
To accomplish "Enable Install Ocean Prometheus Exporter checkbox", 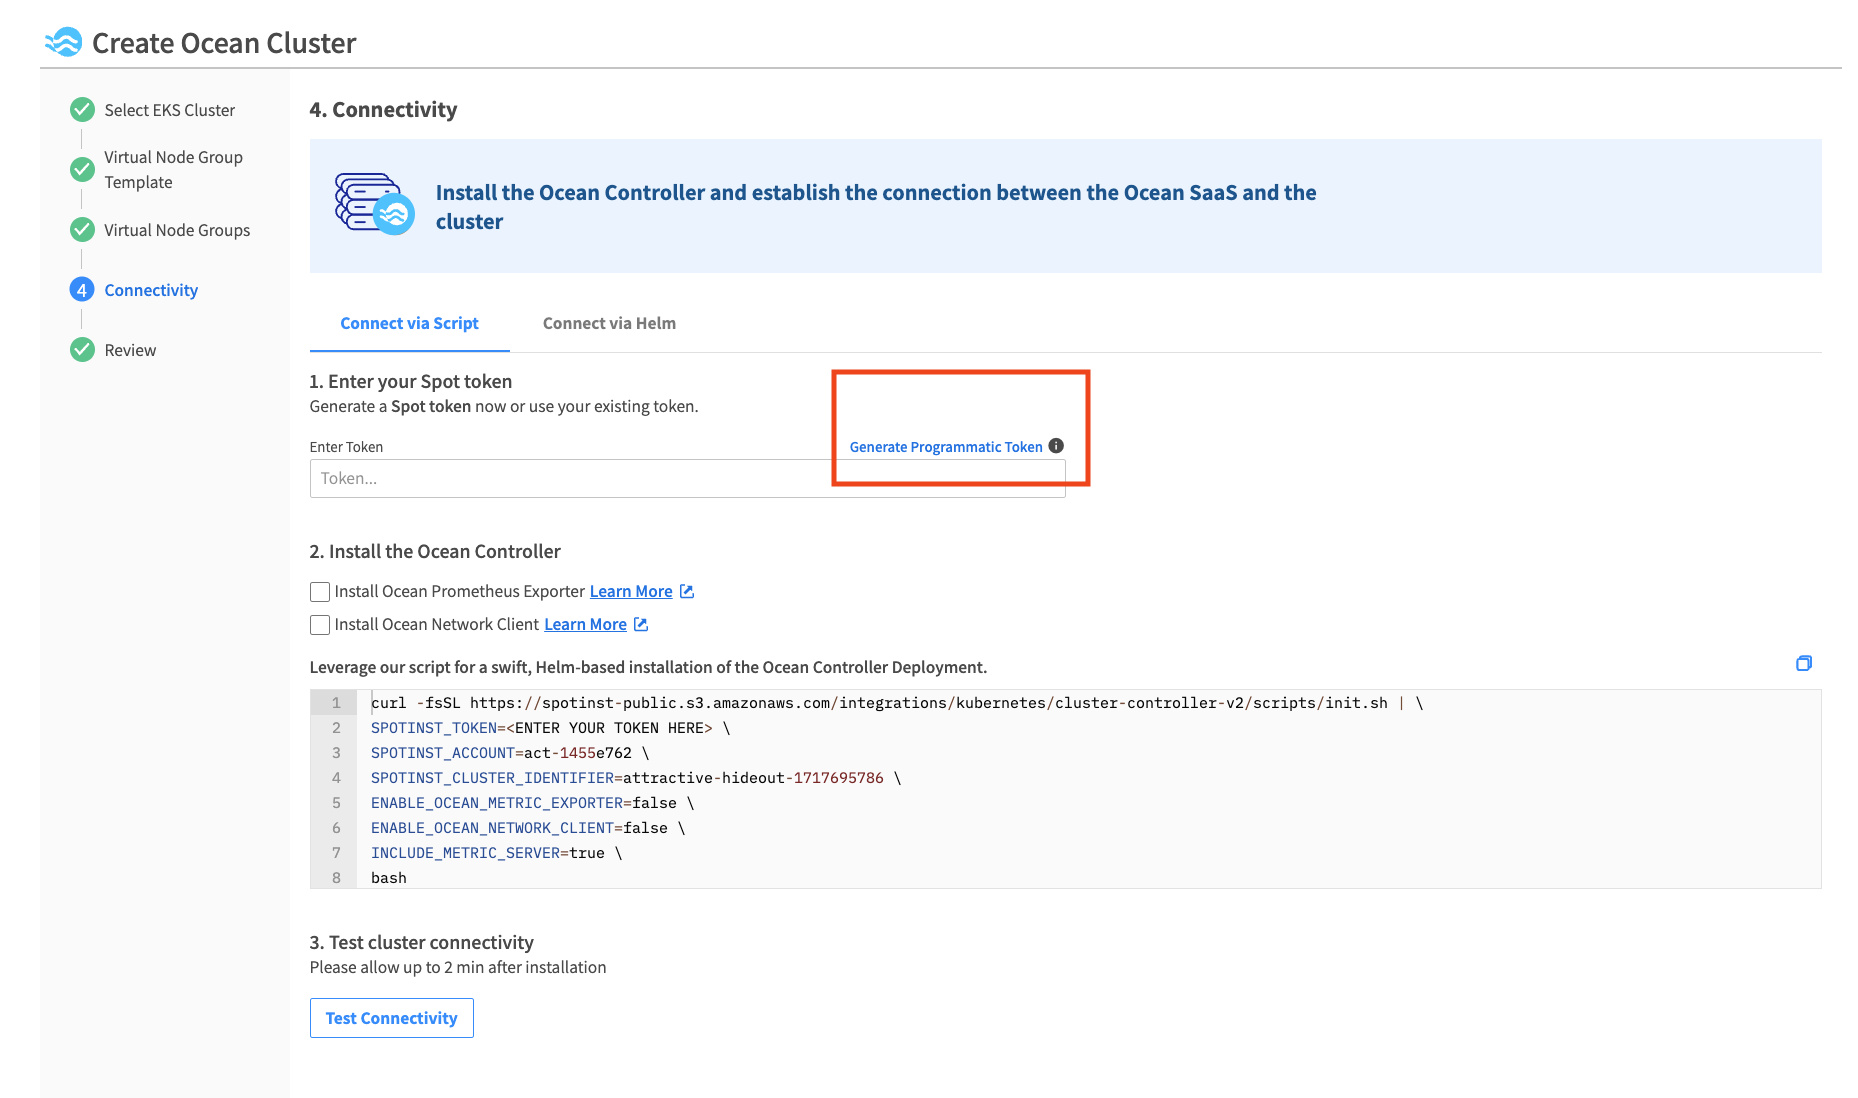I will (320, 592).
